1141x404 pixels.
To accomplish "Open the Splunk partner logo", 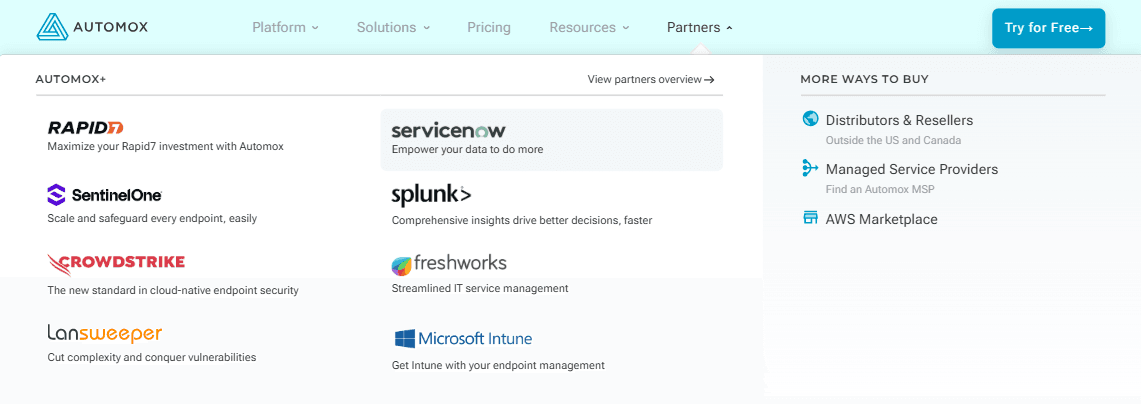I will tap(431, 196).
